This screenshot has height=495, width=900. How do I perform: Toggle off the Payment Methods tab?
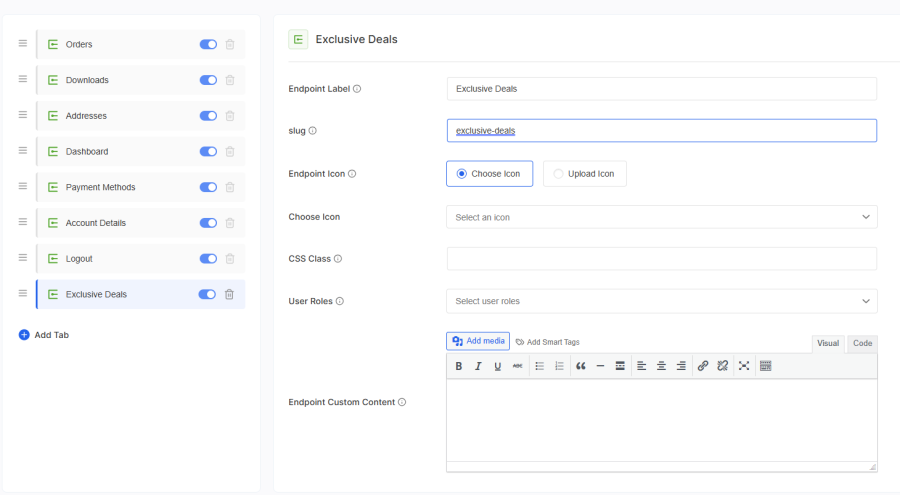coord(208,187)
